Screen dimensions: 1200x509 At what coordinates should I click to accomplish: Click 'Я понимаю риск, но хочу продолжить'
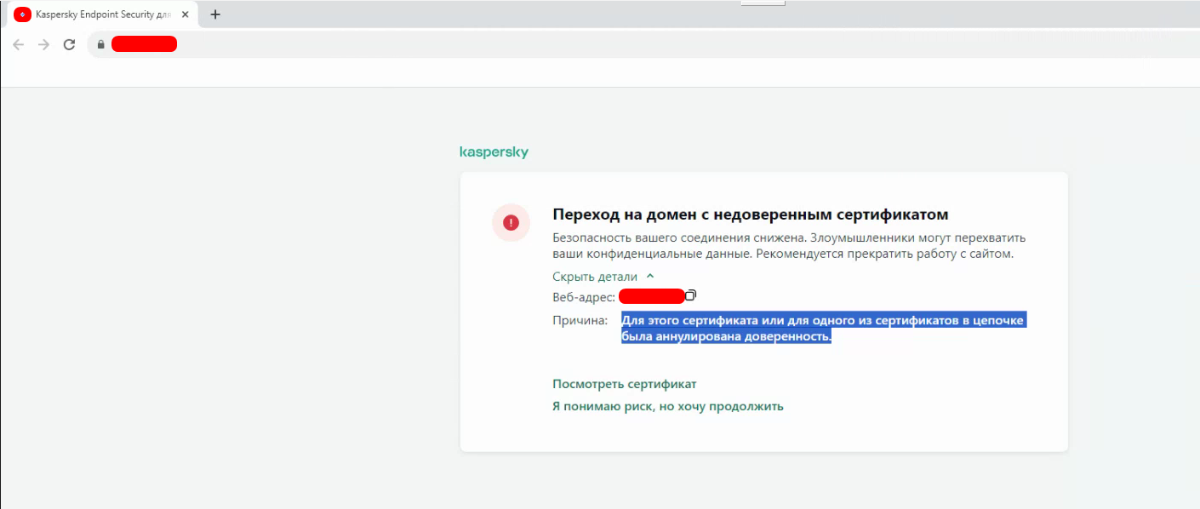click(668, 406)
